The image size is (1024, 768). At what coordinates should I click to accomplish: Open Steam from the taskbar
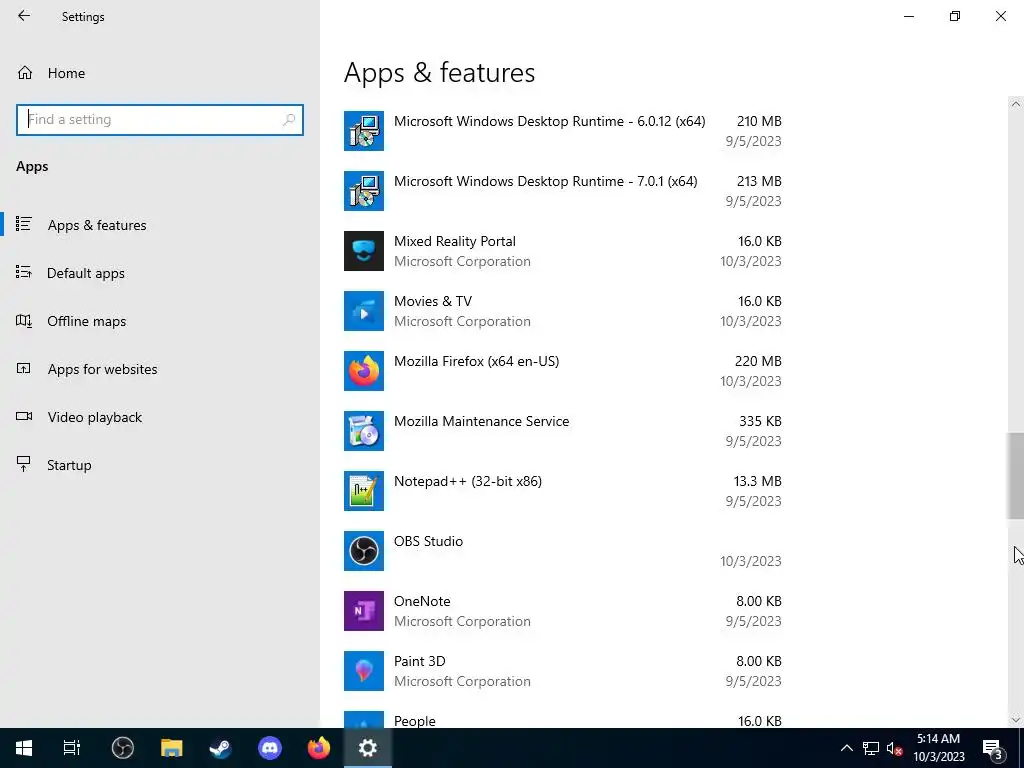220,748
